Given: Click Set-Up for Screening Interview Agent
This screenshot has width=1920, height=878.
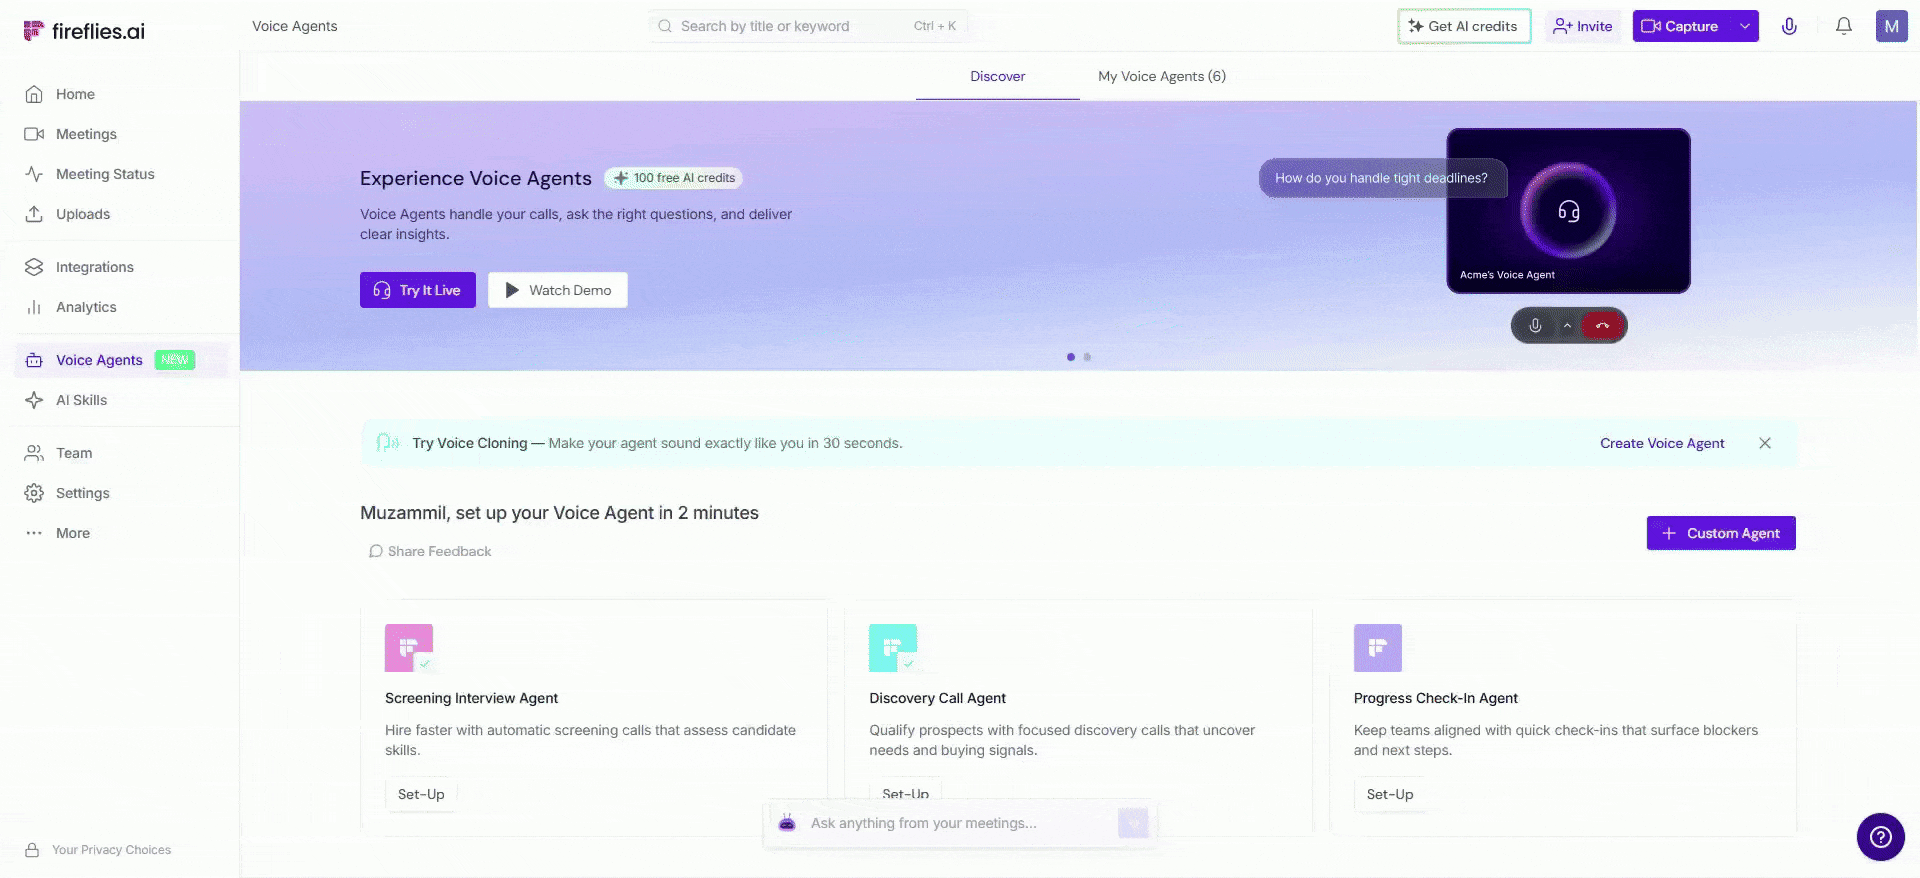Looking at the screenshot, I should (x=421, y=794).
